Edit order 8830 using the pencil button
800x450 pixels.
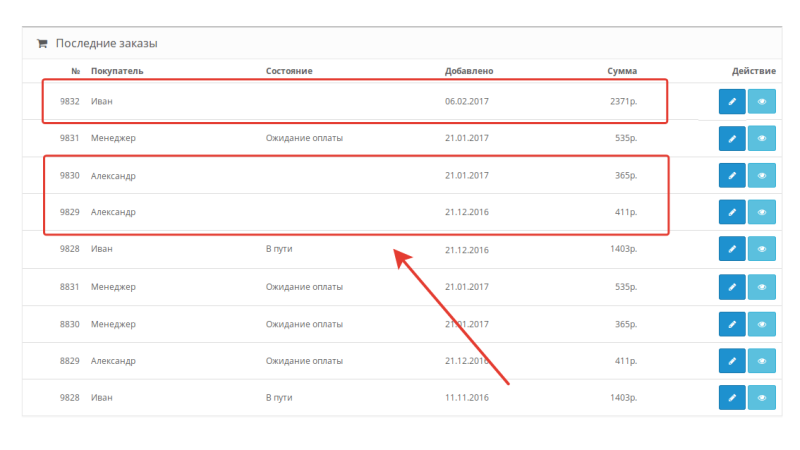732,324
